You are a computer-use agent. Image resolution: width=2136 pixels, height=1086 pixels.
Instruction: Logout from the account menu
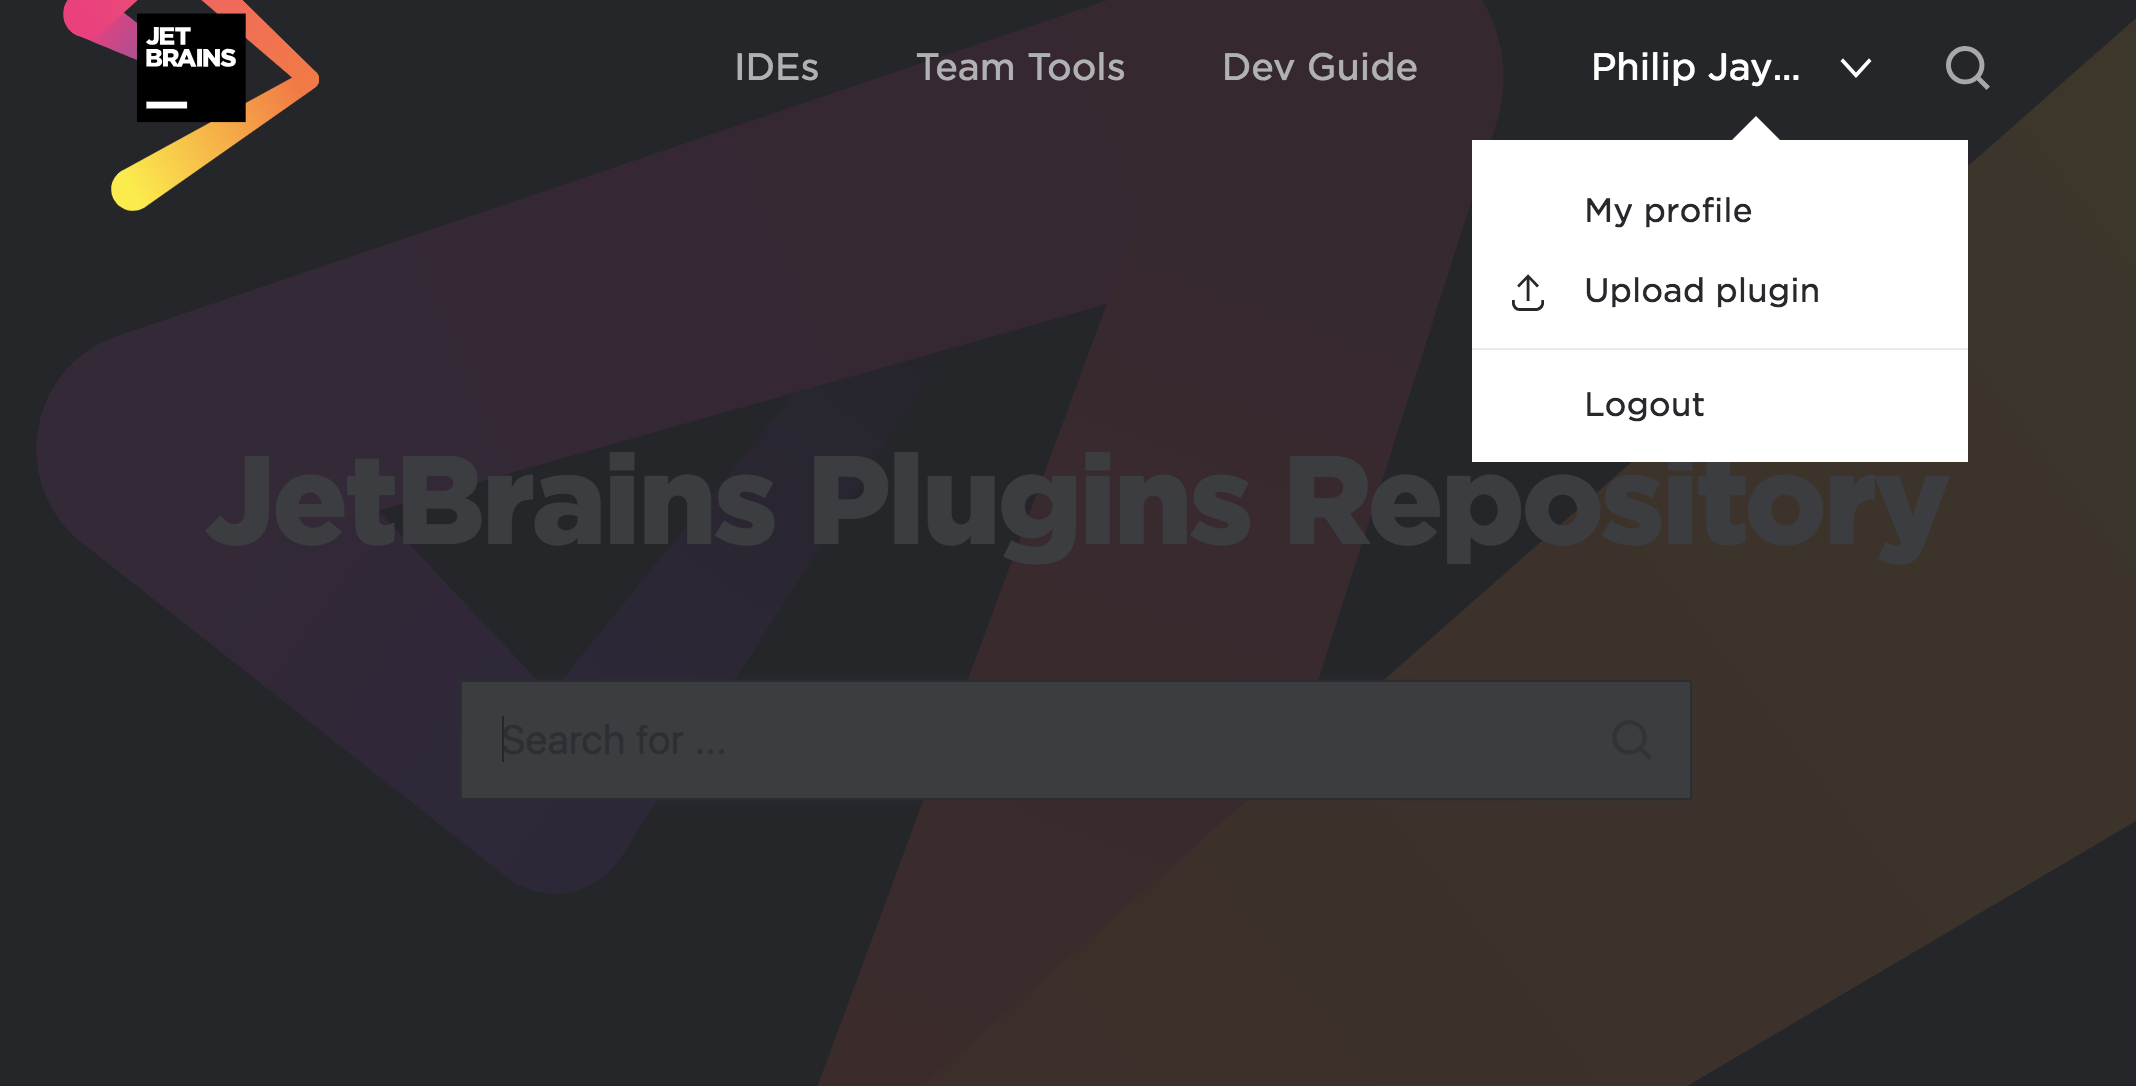click(1644, 404)
